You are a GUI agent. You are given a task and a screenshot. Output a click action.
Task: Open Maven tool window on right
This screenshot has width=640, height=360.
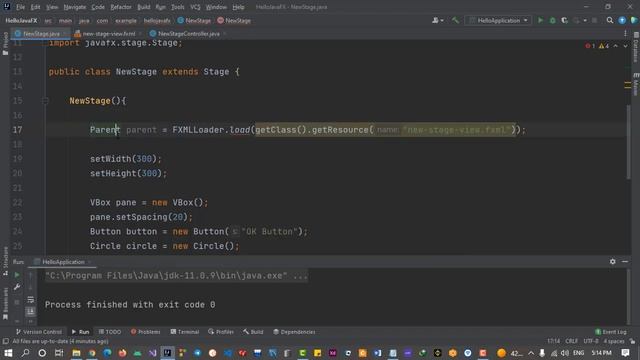[x=636, y=84]
